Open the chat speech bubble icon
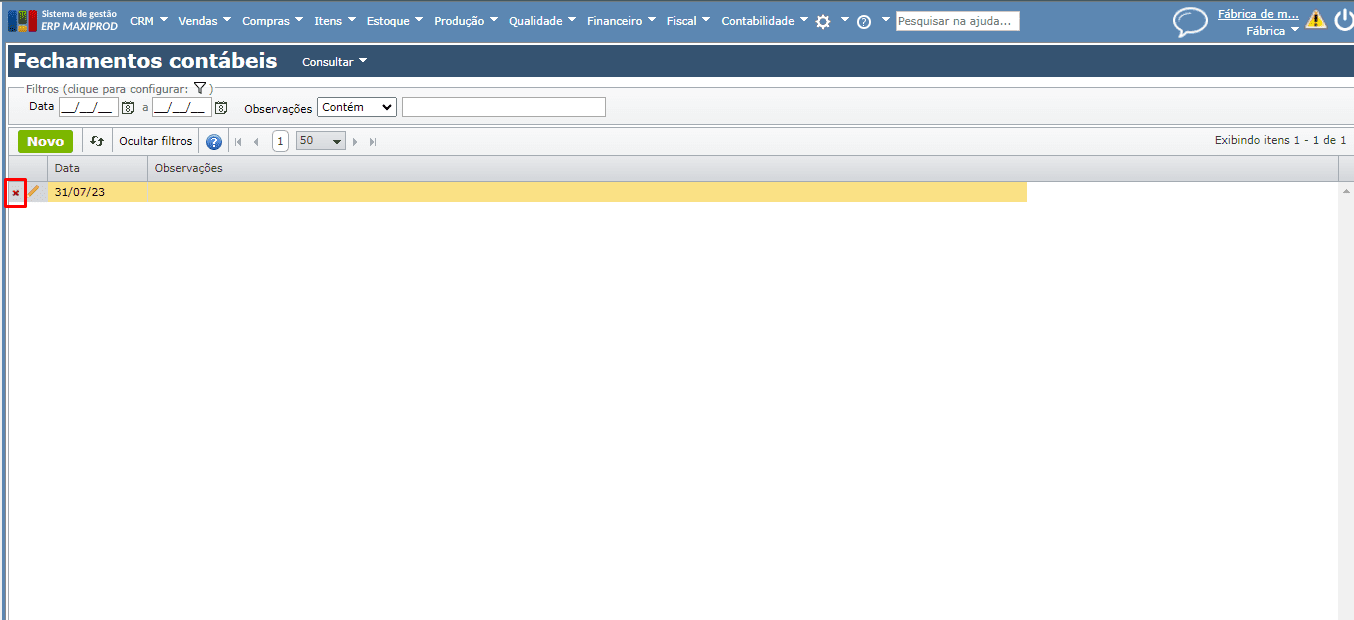1354x620 pixels. click(1190, 22)
